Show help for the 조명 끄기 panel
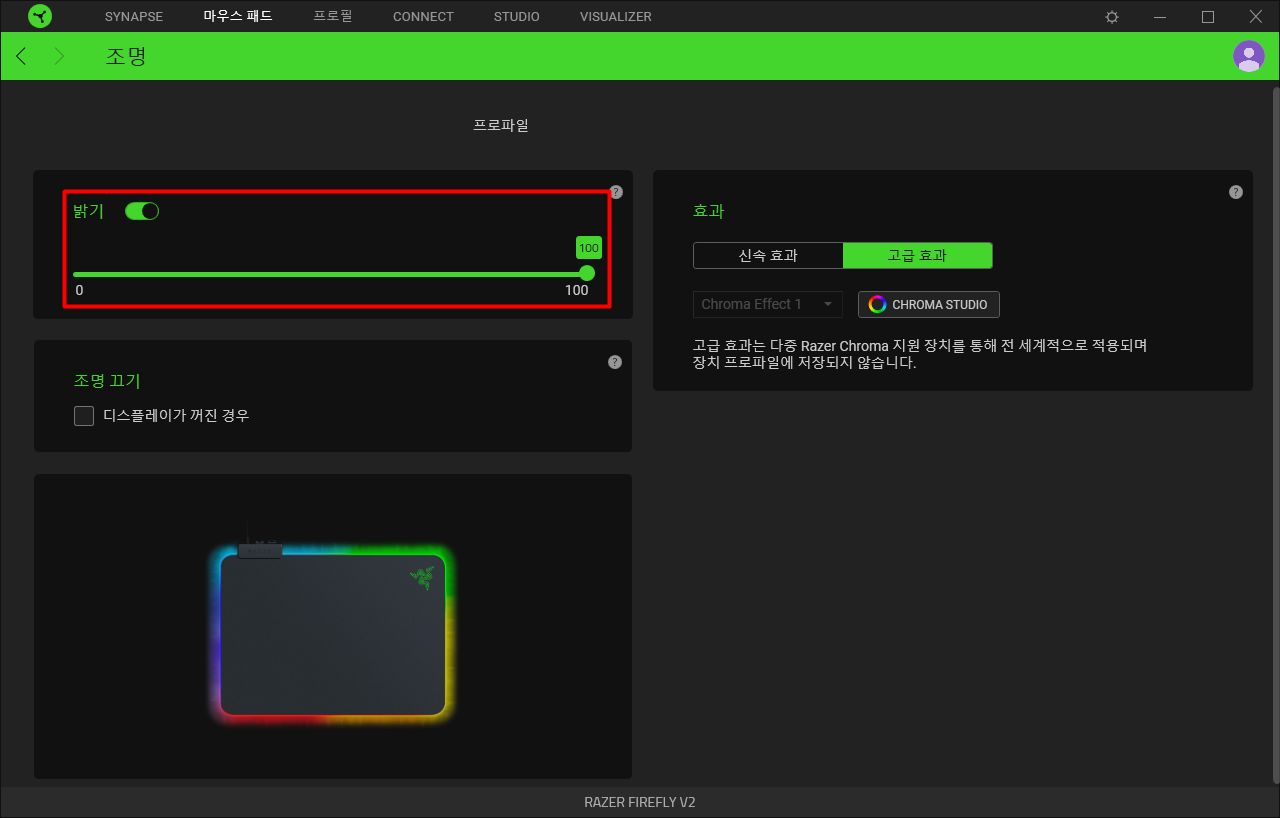The height and width of the screenshot is (818, 1280). [615, 362]
